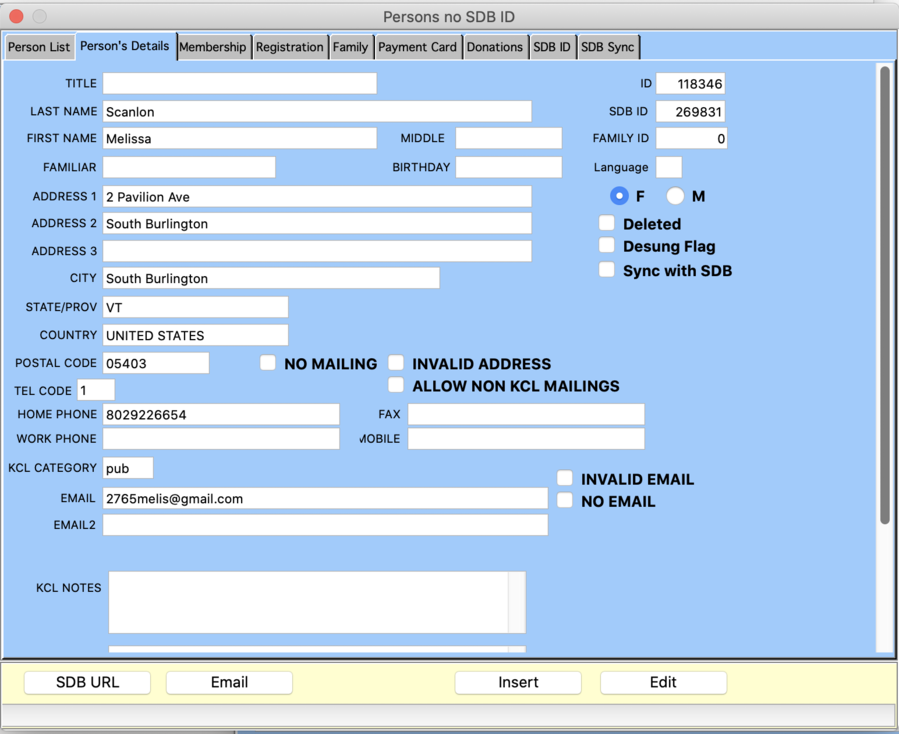Open the Family tab
The width and height of the screenshot is (899, 734).
click(351, 46)
